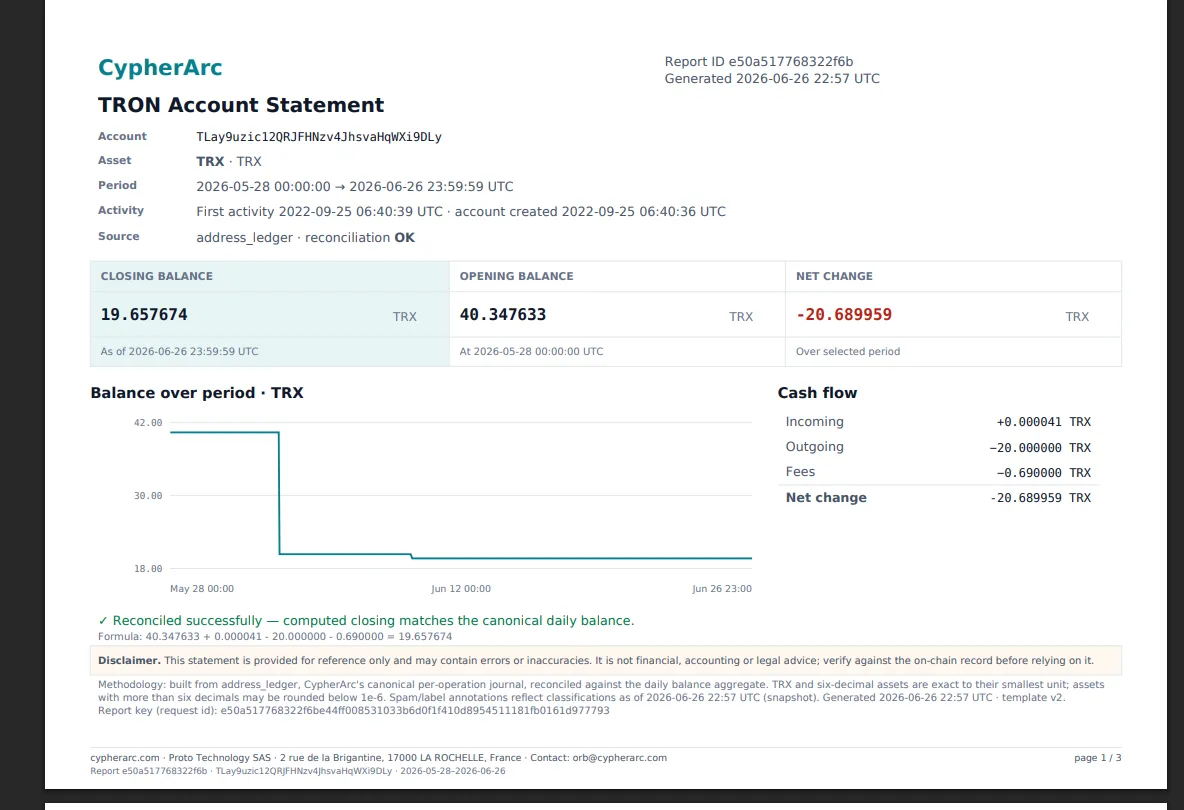Click the Asset value TRX · TRX

tap(229, 162)
